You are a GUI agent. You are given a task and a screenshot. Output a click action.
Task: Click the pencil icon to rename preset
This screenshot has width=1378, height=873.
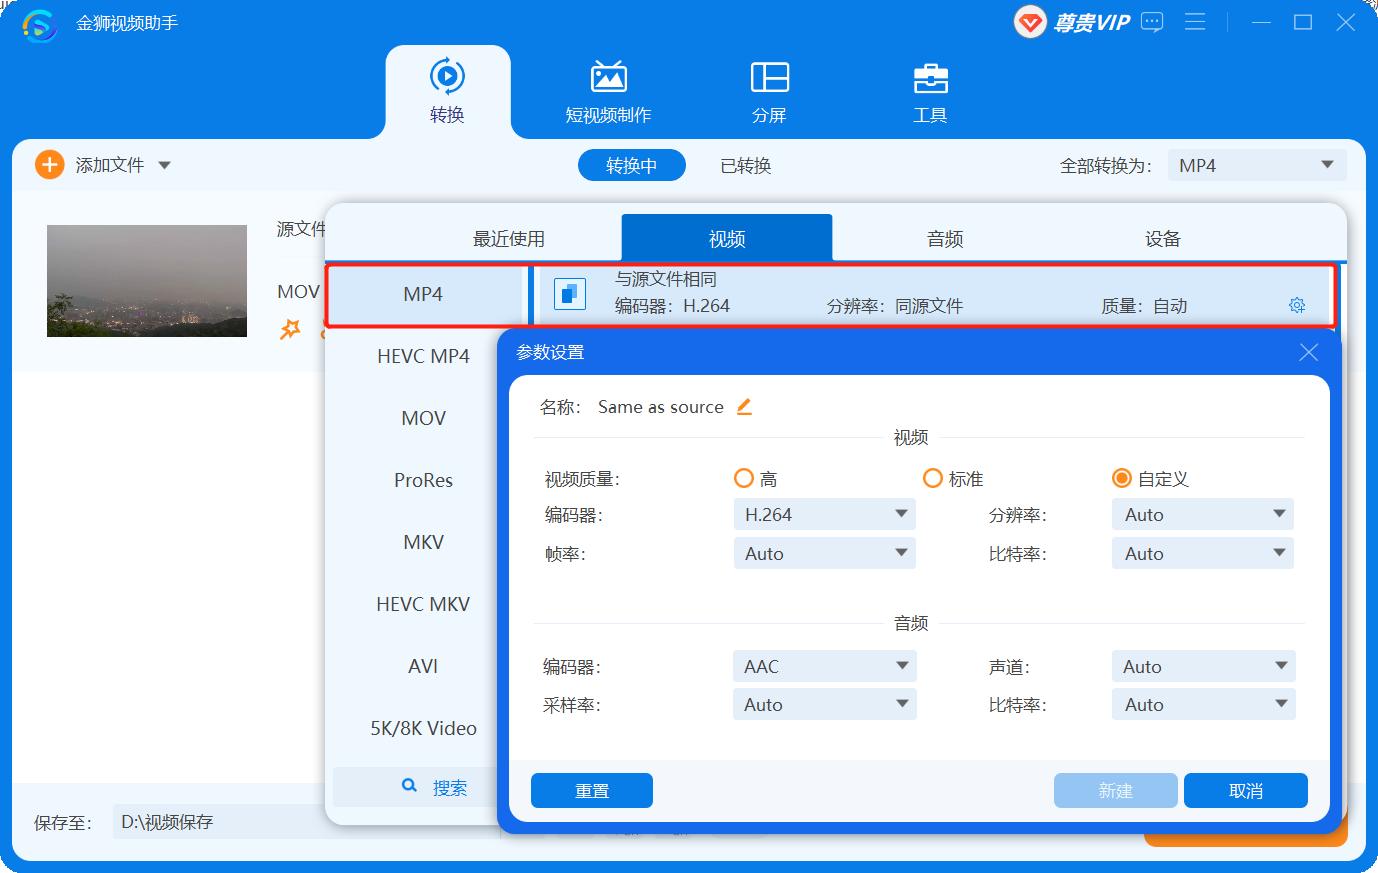coord(744,407)
